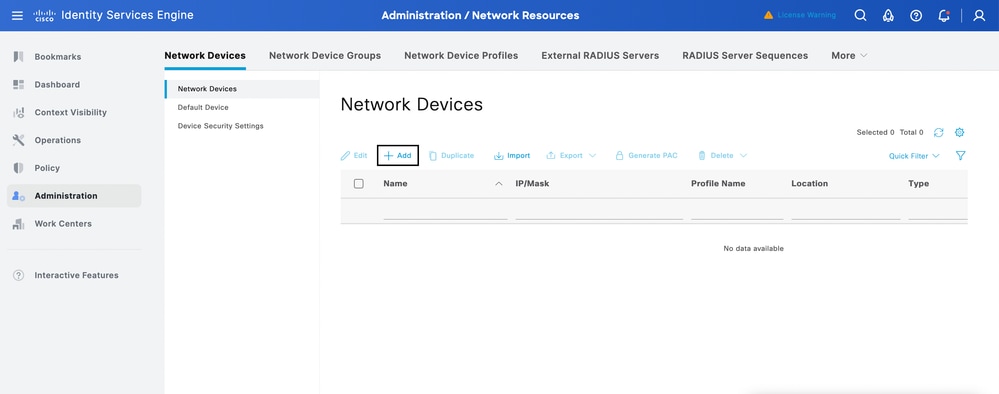This screenshot has width=999, height=394.
Task: Click the Policy shield icon
Action: tap(18, 168)
